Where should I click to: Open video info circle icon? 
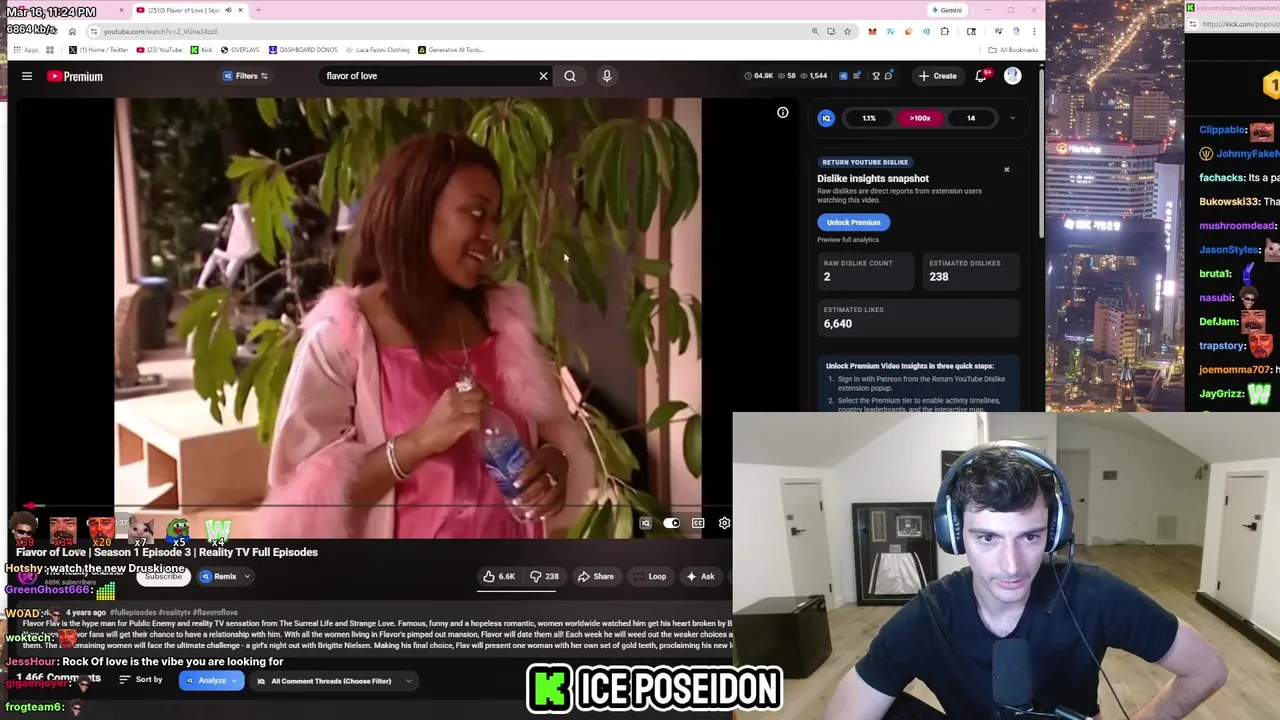[783, 113]
